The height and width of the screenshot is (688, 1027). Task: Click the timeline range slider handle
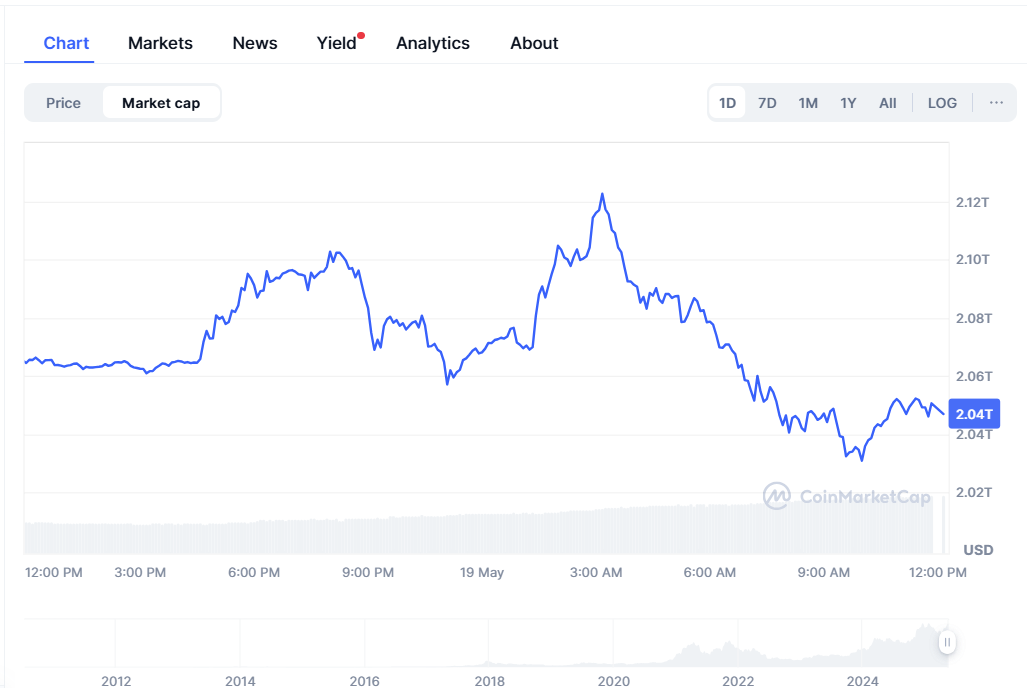click(946, 642)
